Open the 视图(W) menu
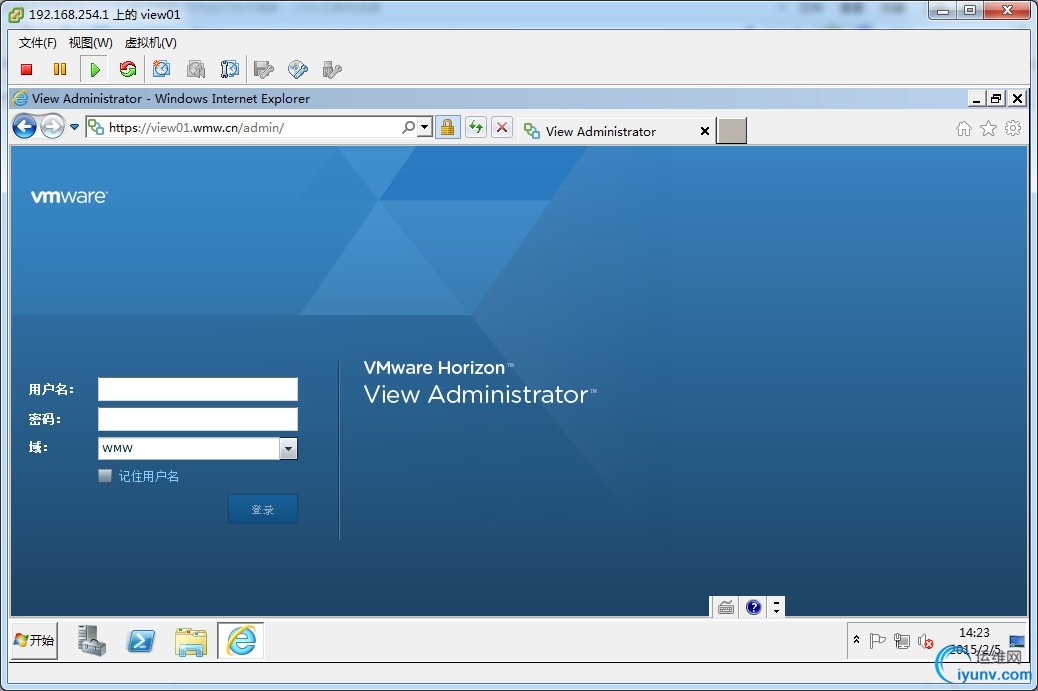Viewport: 1038px width, 691px height. (x=90, y=43)
